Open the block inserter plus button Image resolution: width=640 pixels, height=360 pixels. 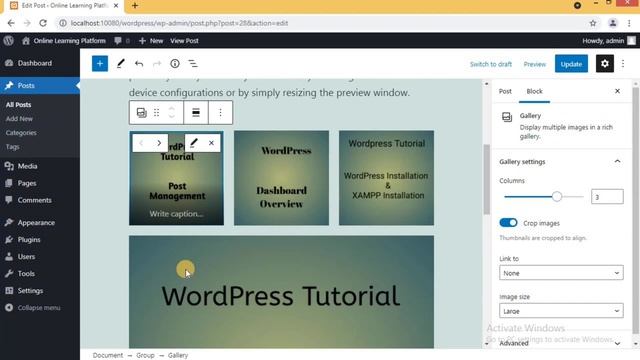click(100, 64)
